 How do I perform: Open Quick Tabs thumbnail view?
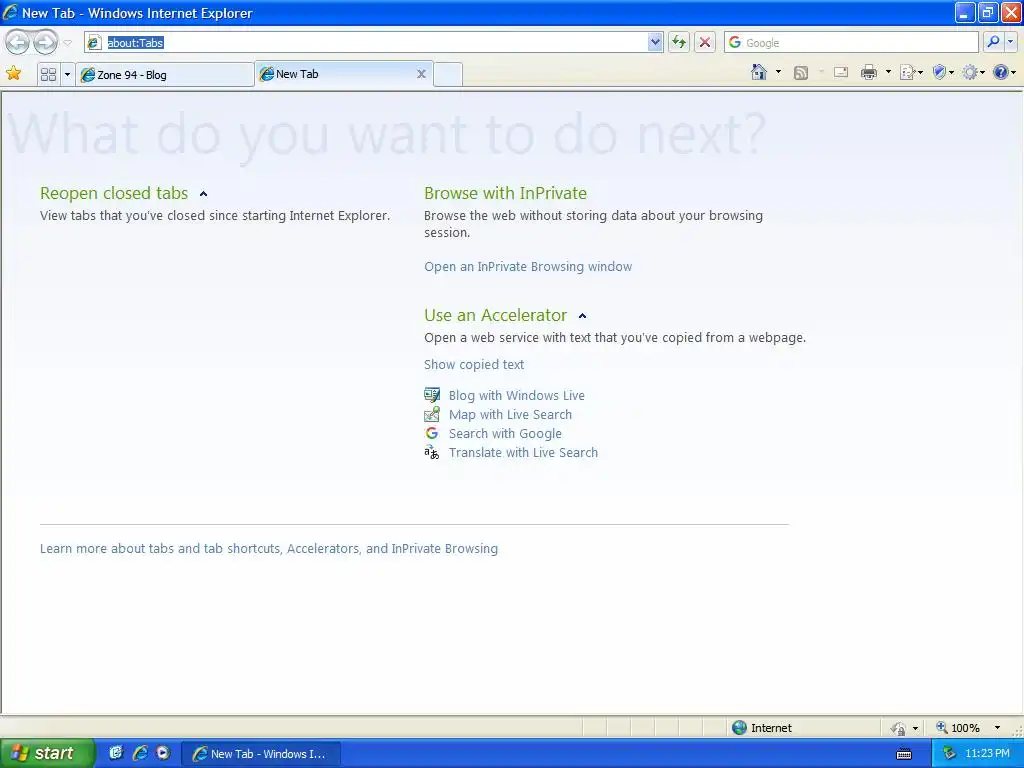48,74
